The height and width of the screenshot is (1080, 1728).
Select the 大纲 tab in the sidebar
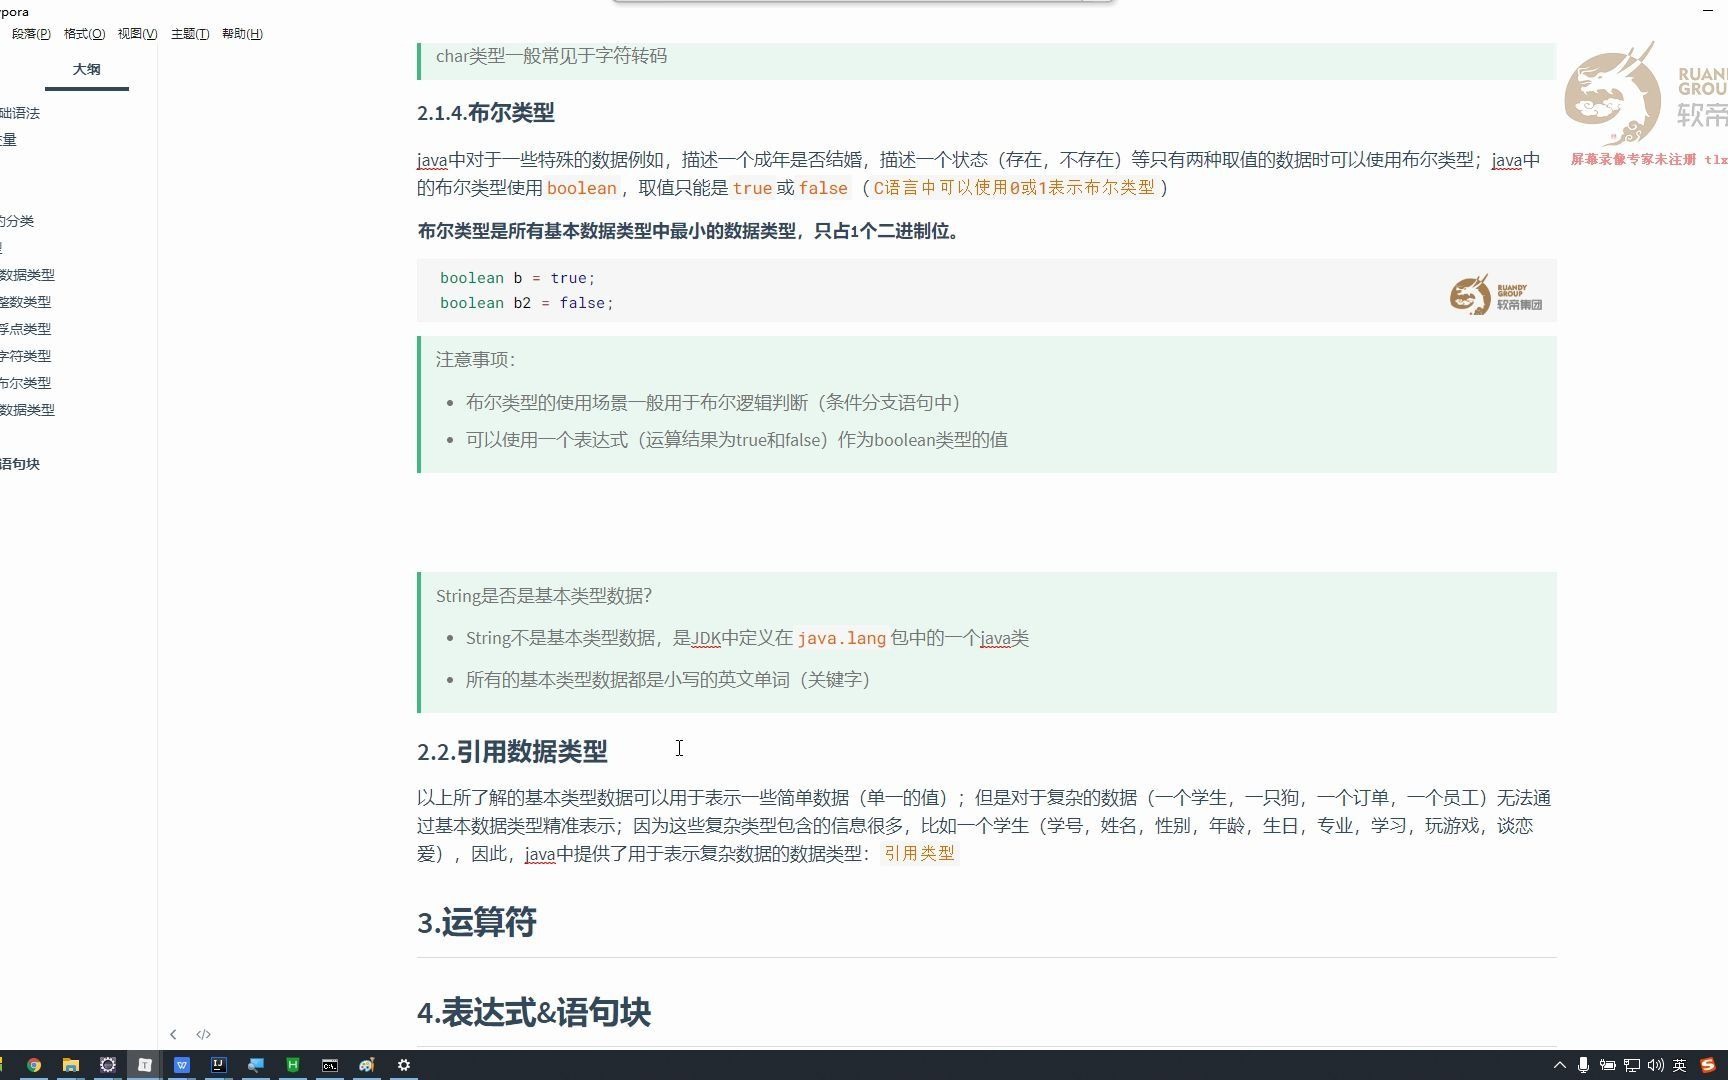click(x=87, y=69)
